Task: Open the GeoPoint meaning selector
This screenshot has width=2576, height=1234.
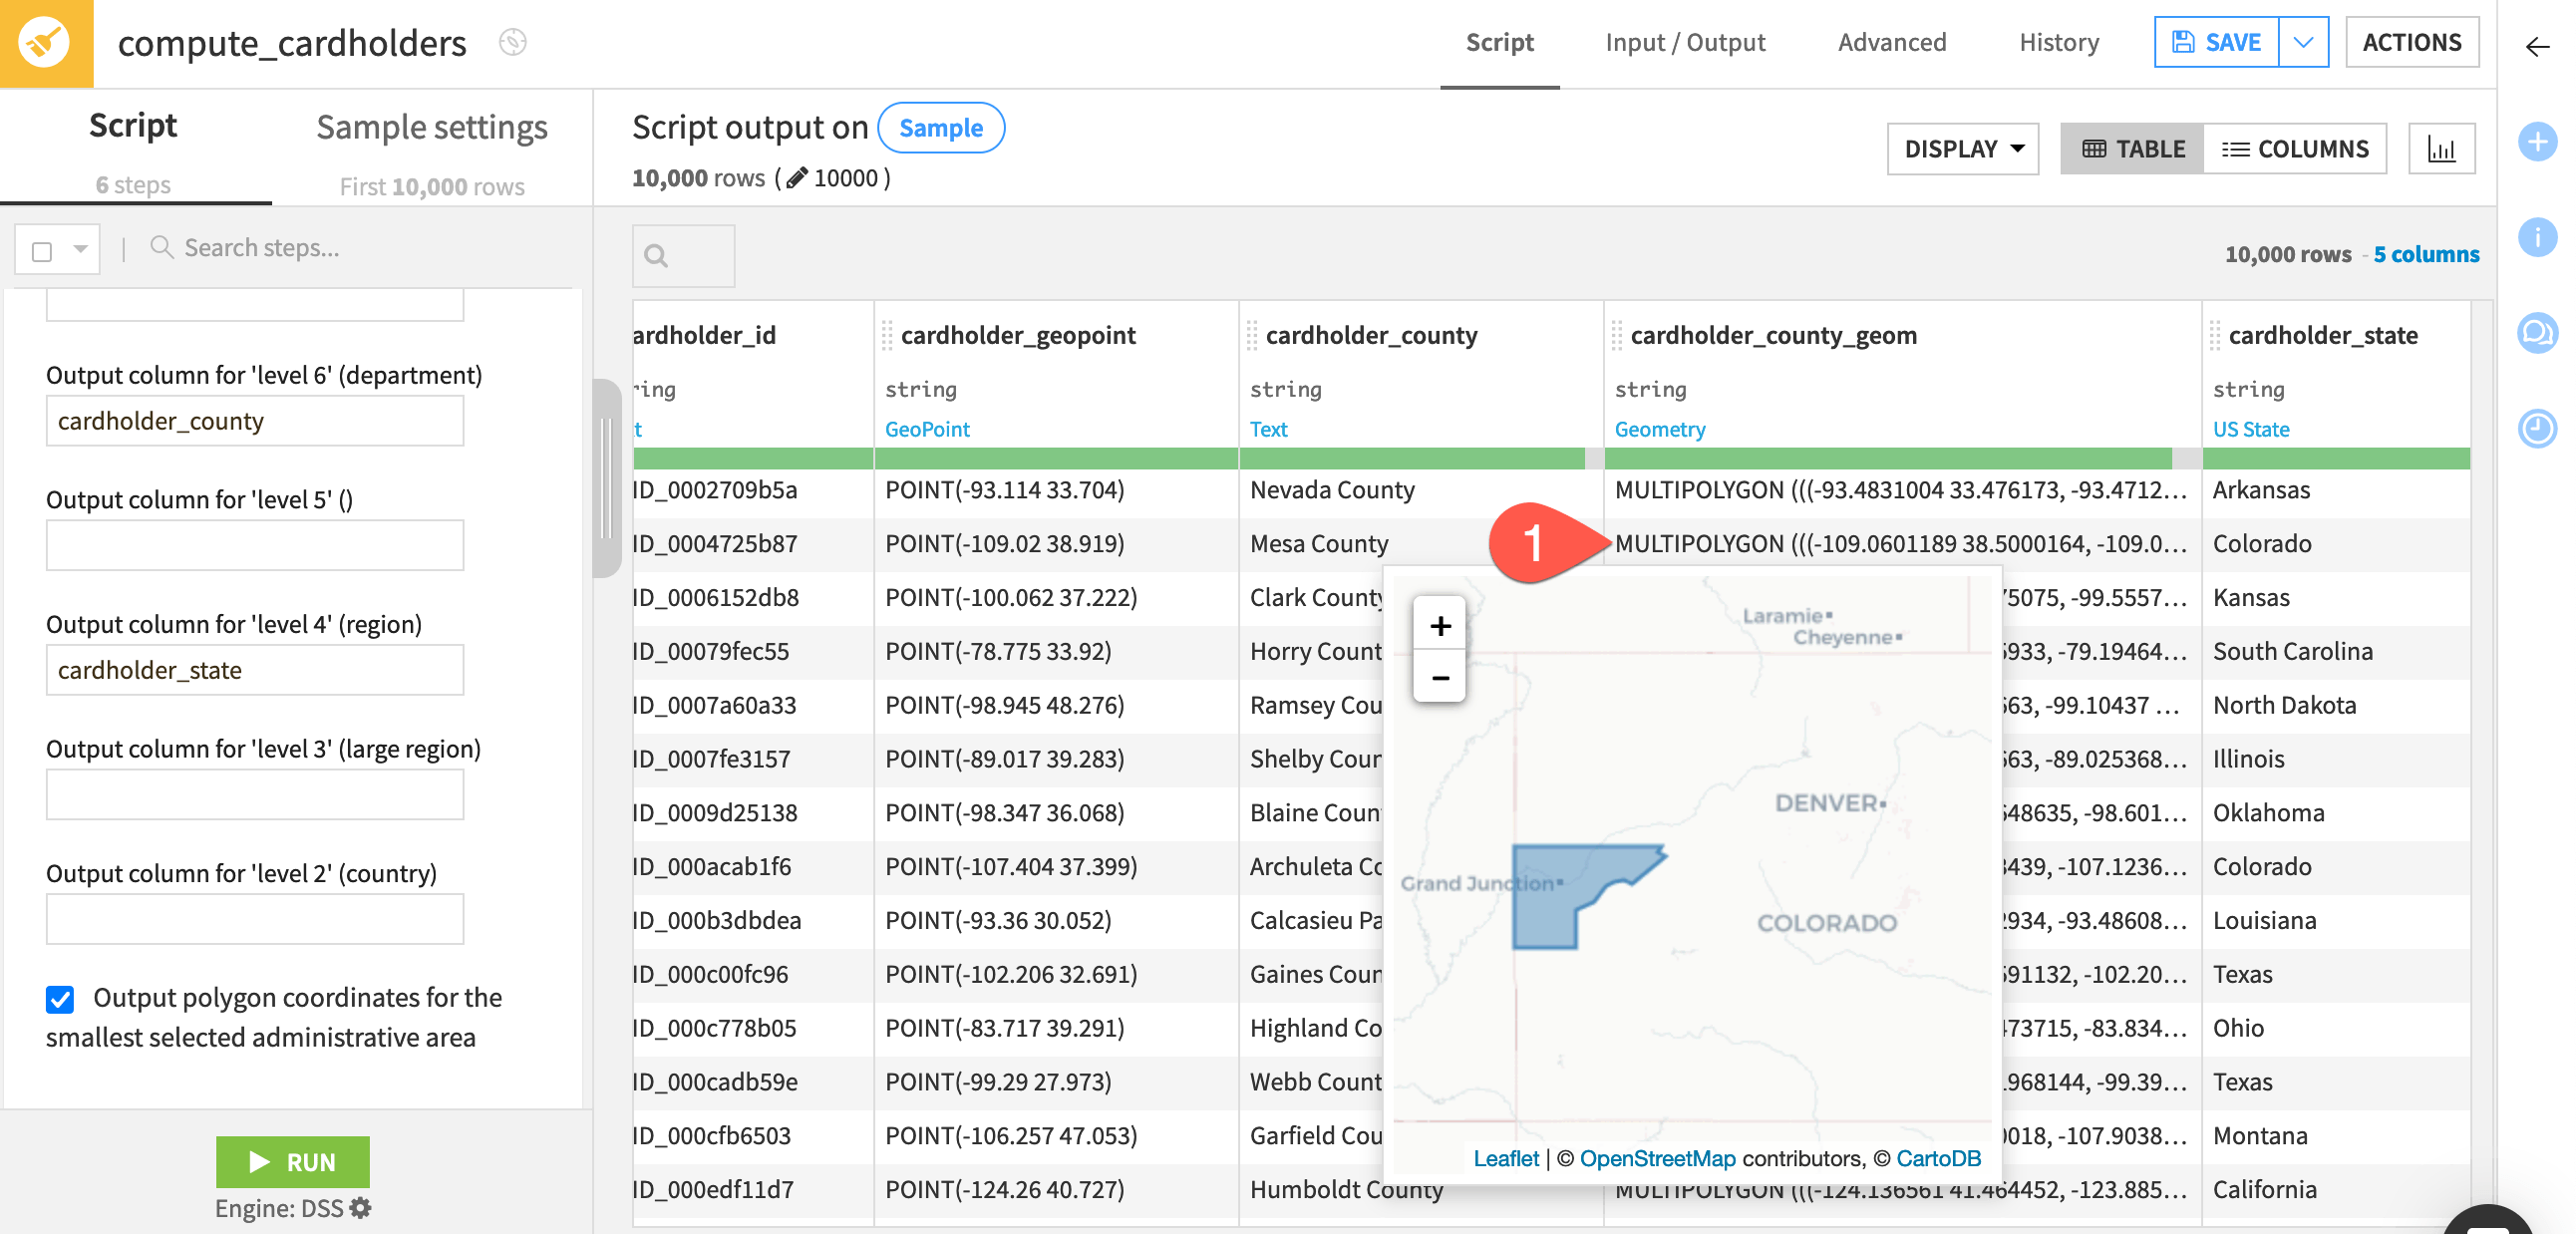Action: click(x=926, y=429)
